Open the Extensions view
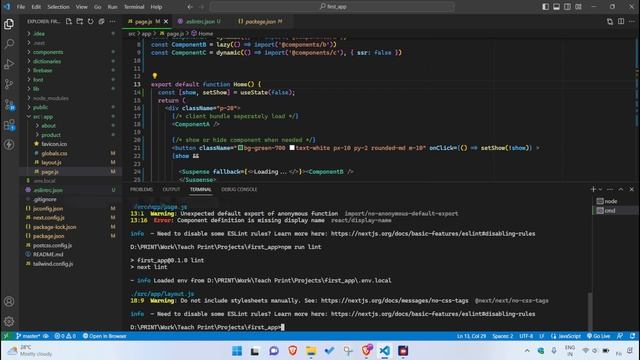The height and width of the screenshot is (360, 640). pyautogui.click(x=9, y=124)
